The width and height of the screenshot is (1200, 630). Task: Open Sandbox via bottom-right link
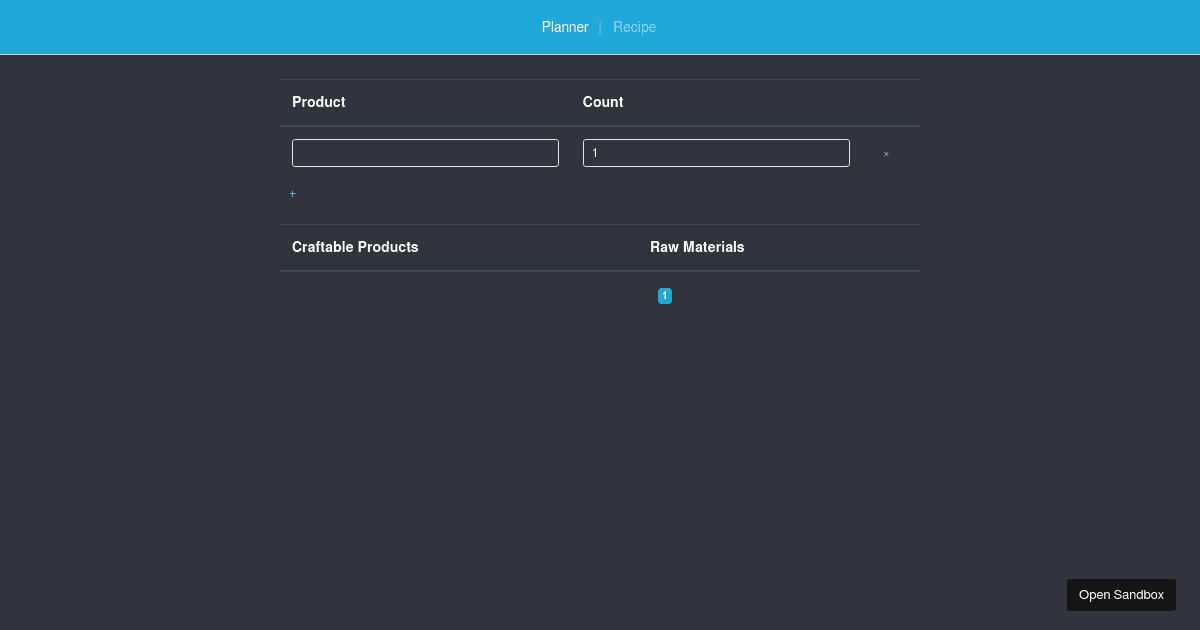coord(1121,594)
